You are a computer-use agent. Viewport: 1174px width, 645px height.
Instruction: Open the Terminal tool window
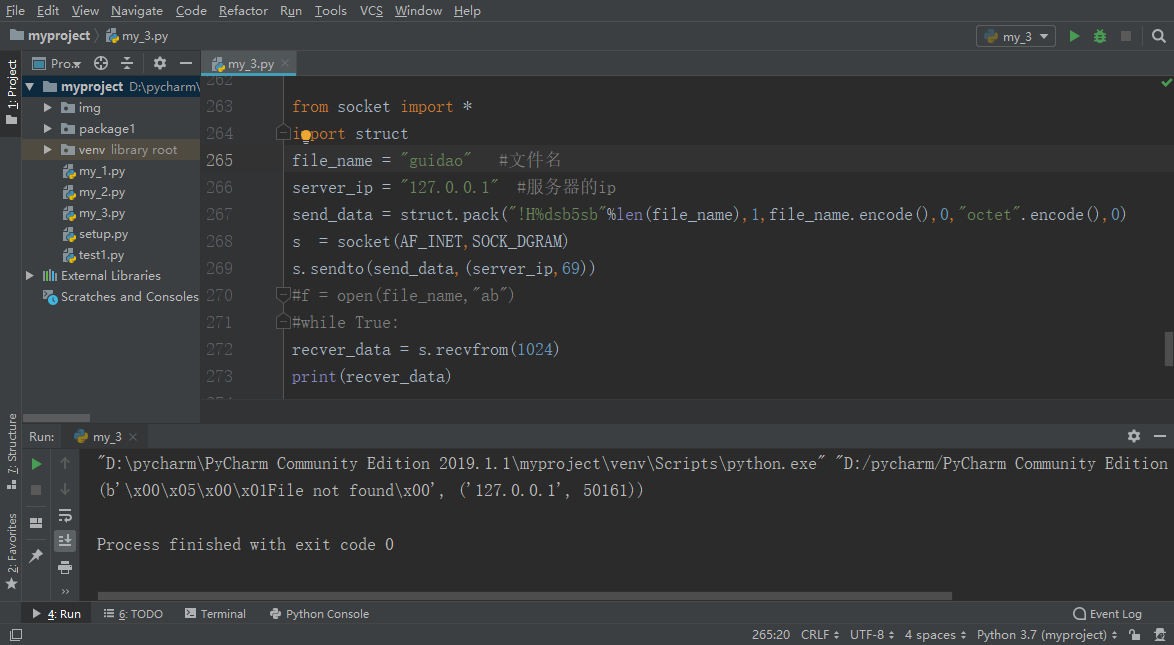(215, 614)
